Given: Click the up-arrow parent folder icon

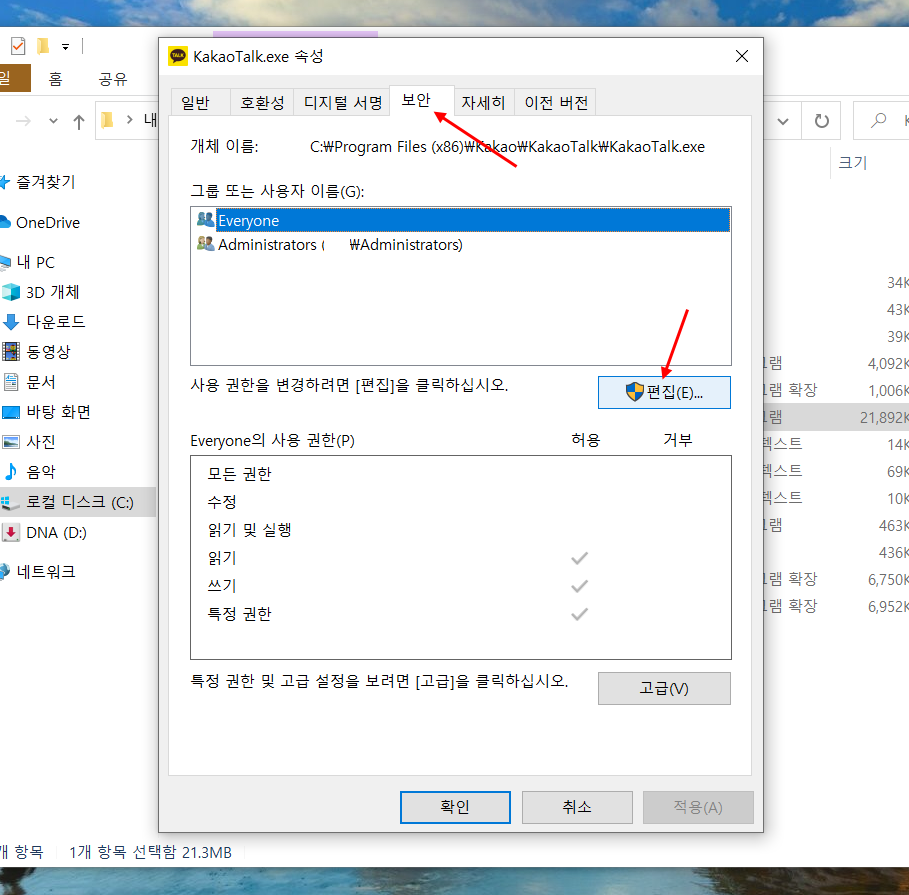Looking at the screenshot, I should click(x=79, y=121).
